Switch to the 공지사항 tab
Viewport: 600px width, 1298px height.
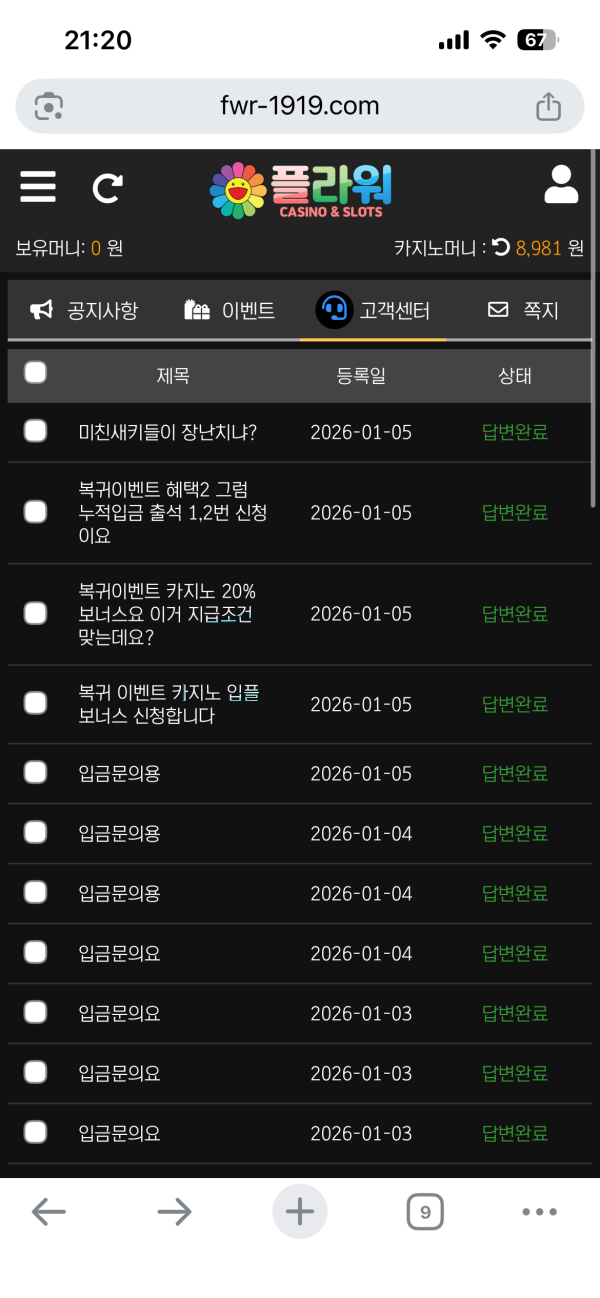pos(84,310)
